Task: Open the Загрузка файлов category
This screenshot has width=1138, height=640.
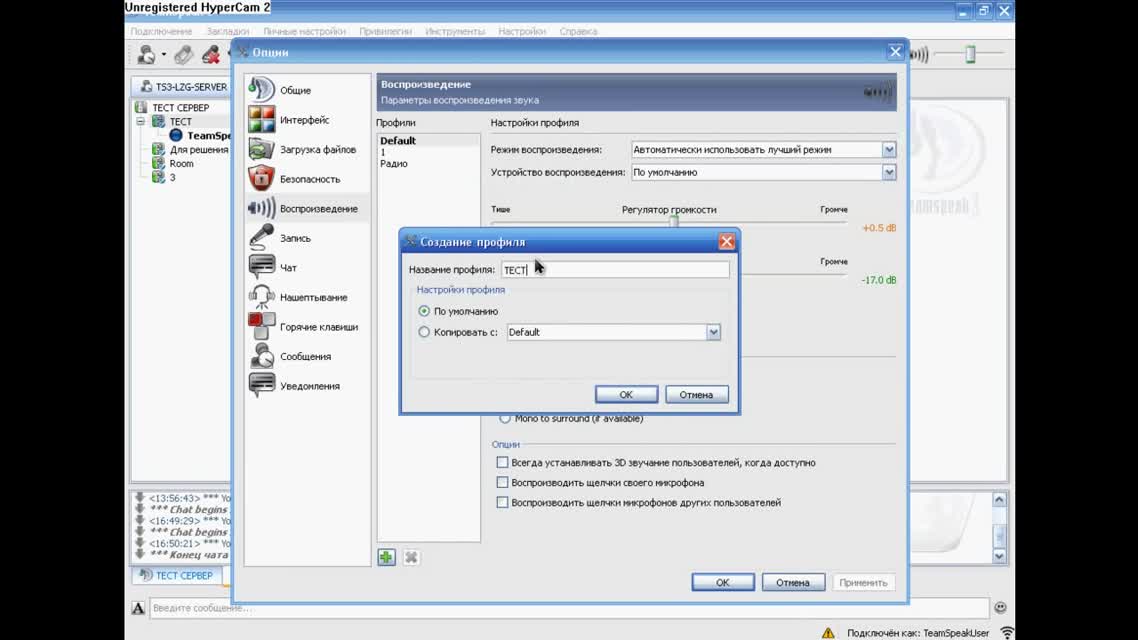Action: [307, 149]
